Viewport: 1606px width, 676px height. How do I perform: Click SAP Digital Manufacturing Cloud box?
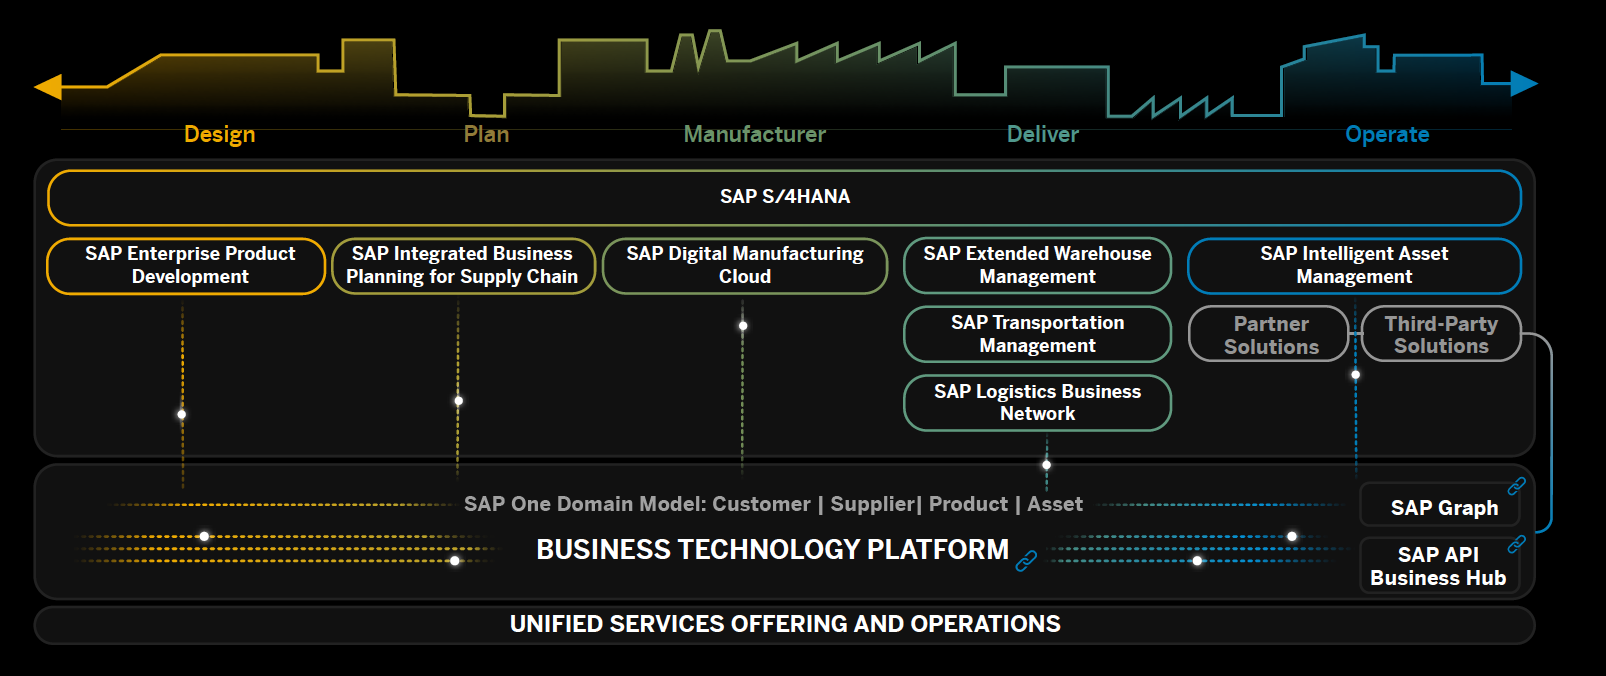tap(744, 265)
